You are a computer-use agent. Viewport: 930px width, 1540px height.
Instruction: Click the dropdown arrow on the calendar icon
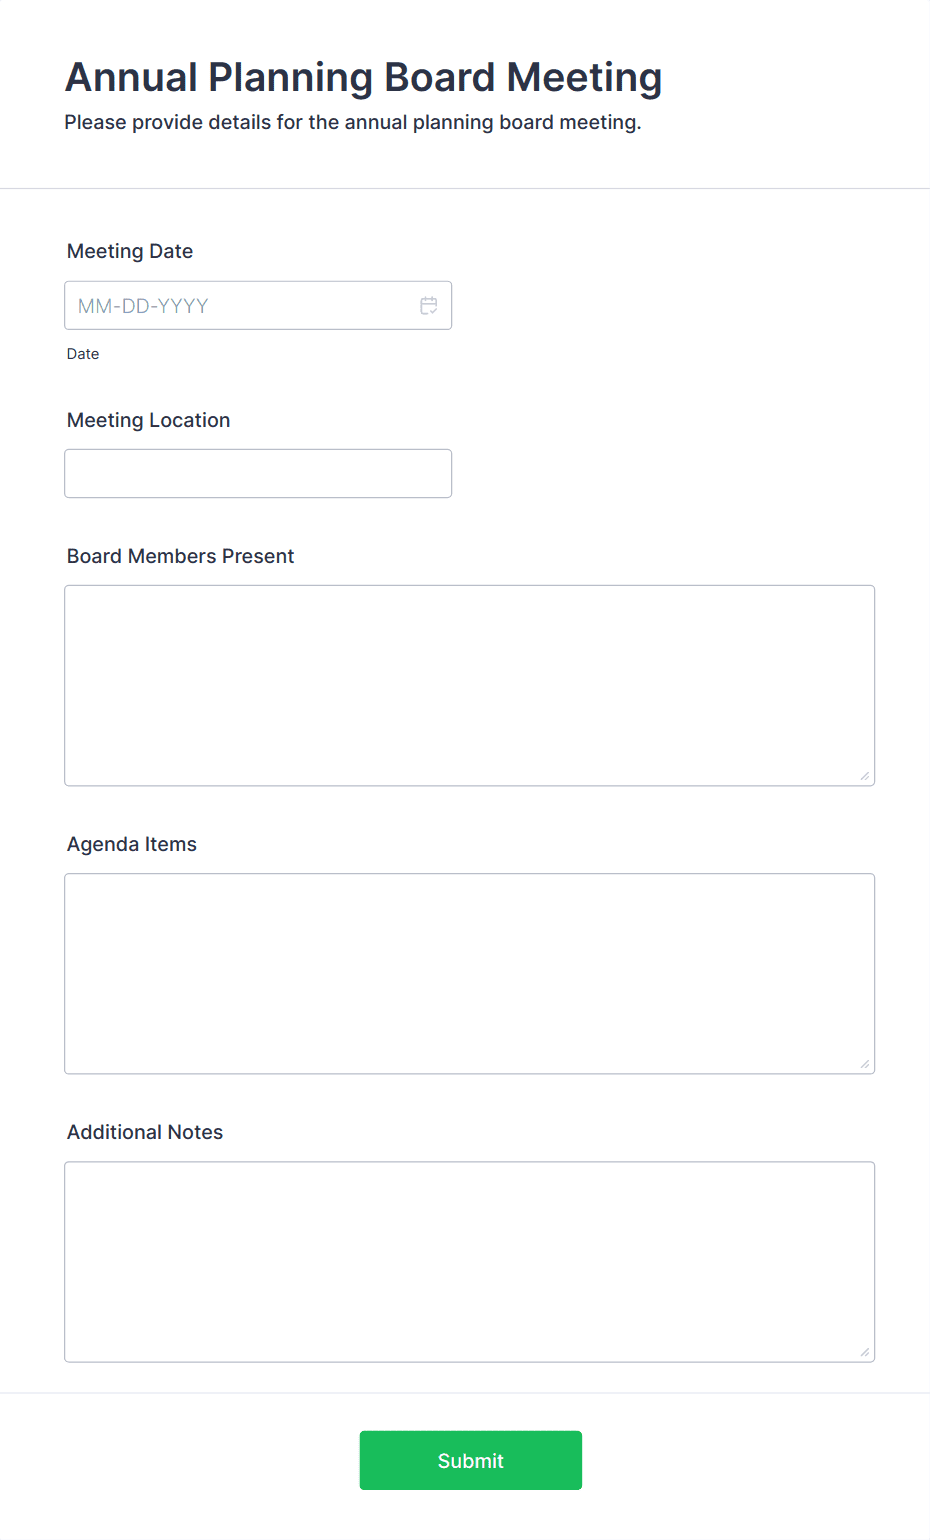click(x=432, y=310)
